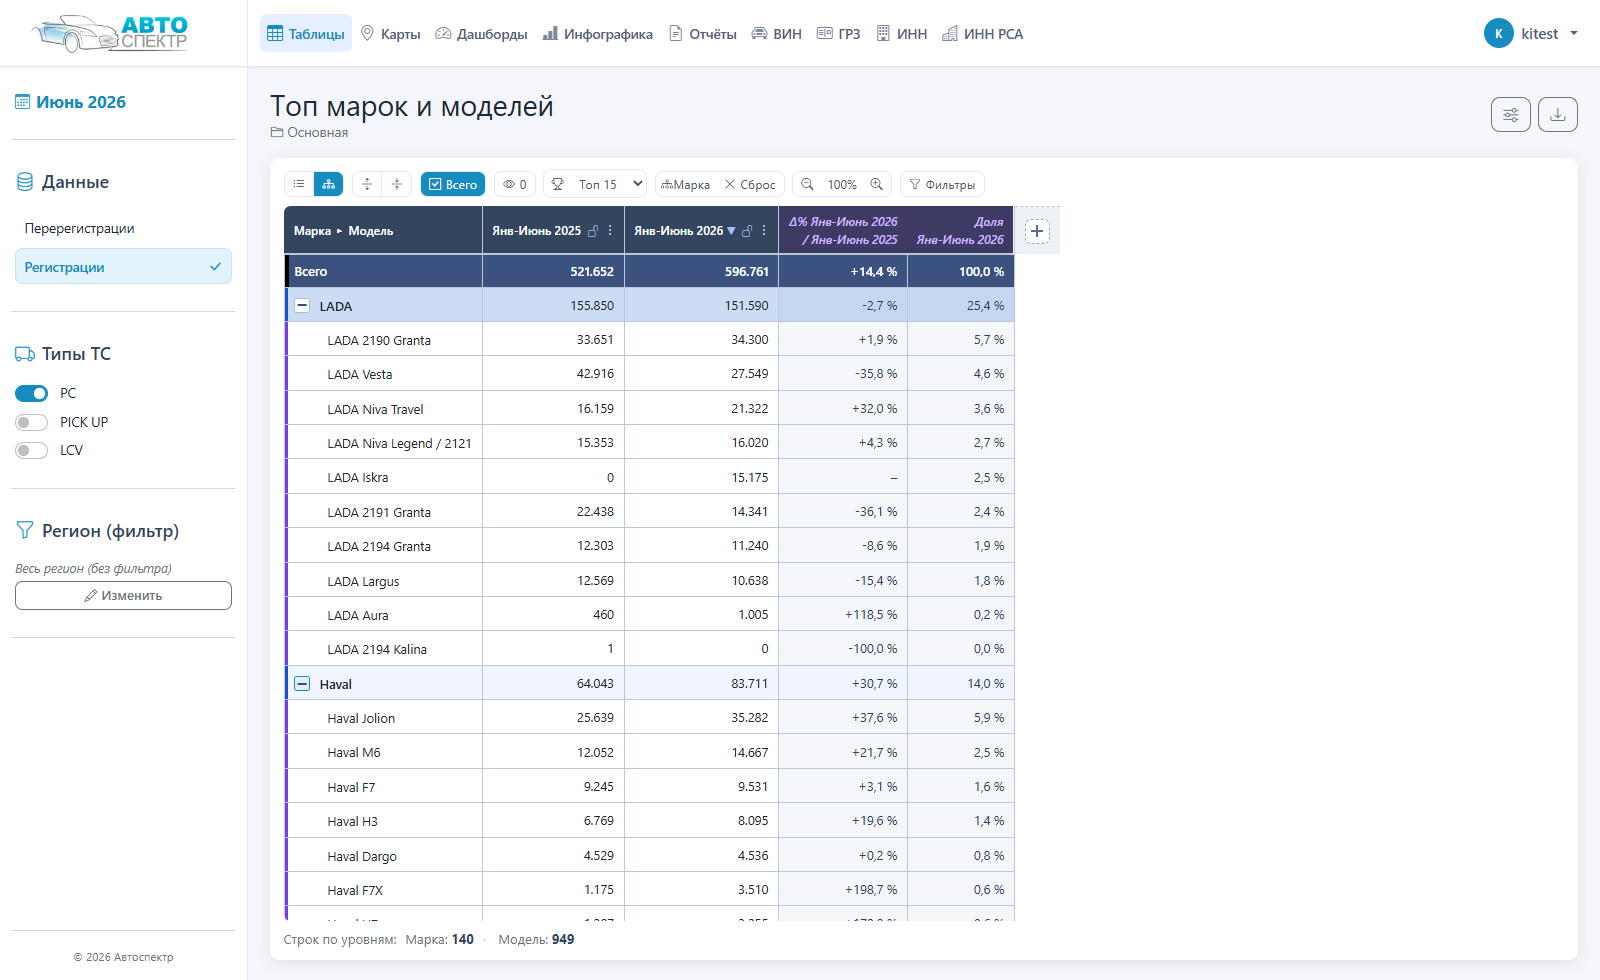This screenshot has height=980, width=1600.
Task: Click the Марка grouping button
Action: tap(686, 184)
